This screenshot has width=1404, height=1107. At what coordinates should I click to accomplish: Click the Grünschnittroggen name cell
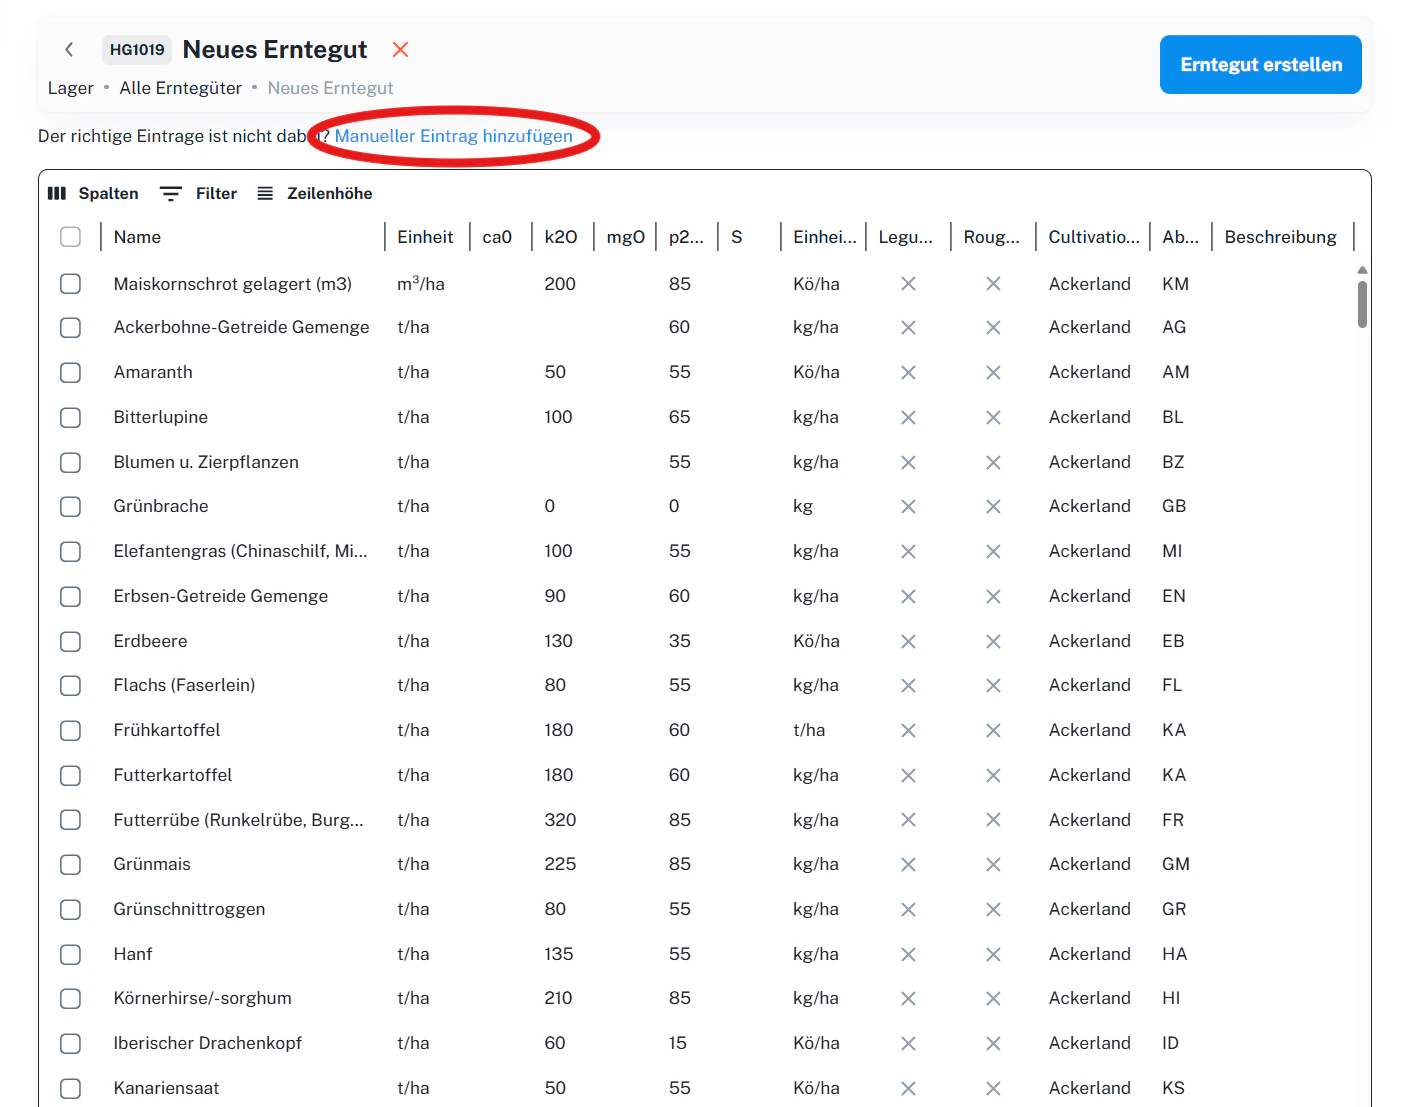189,909
